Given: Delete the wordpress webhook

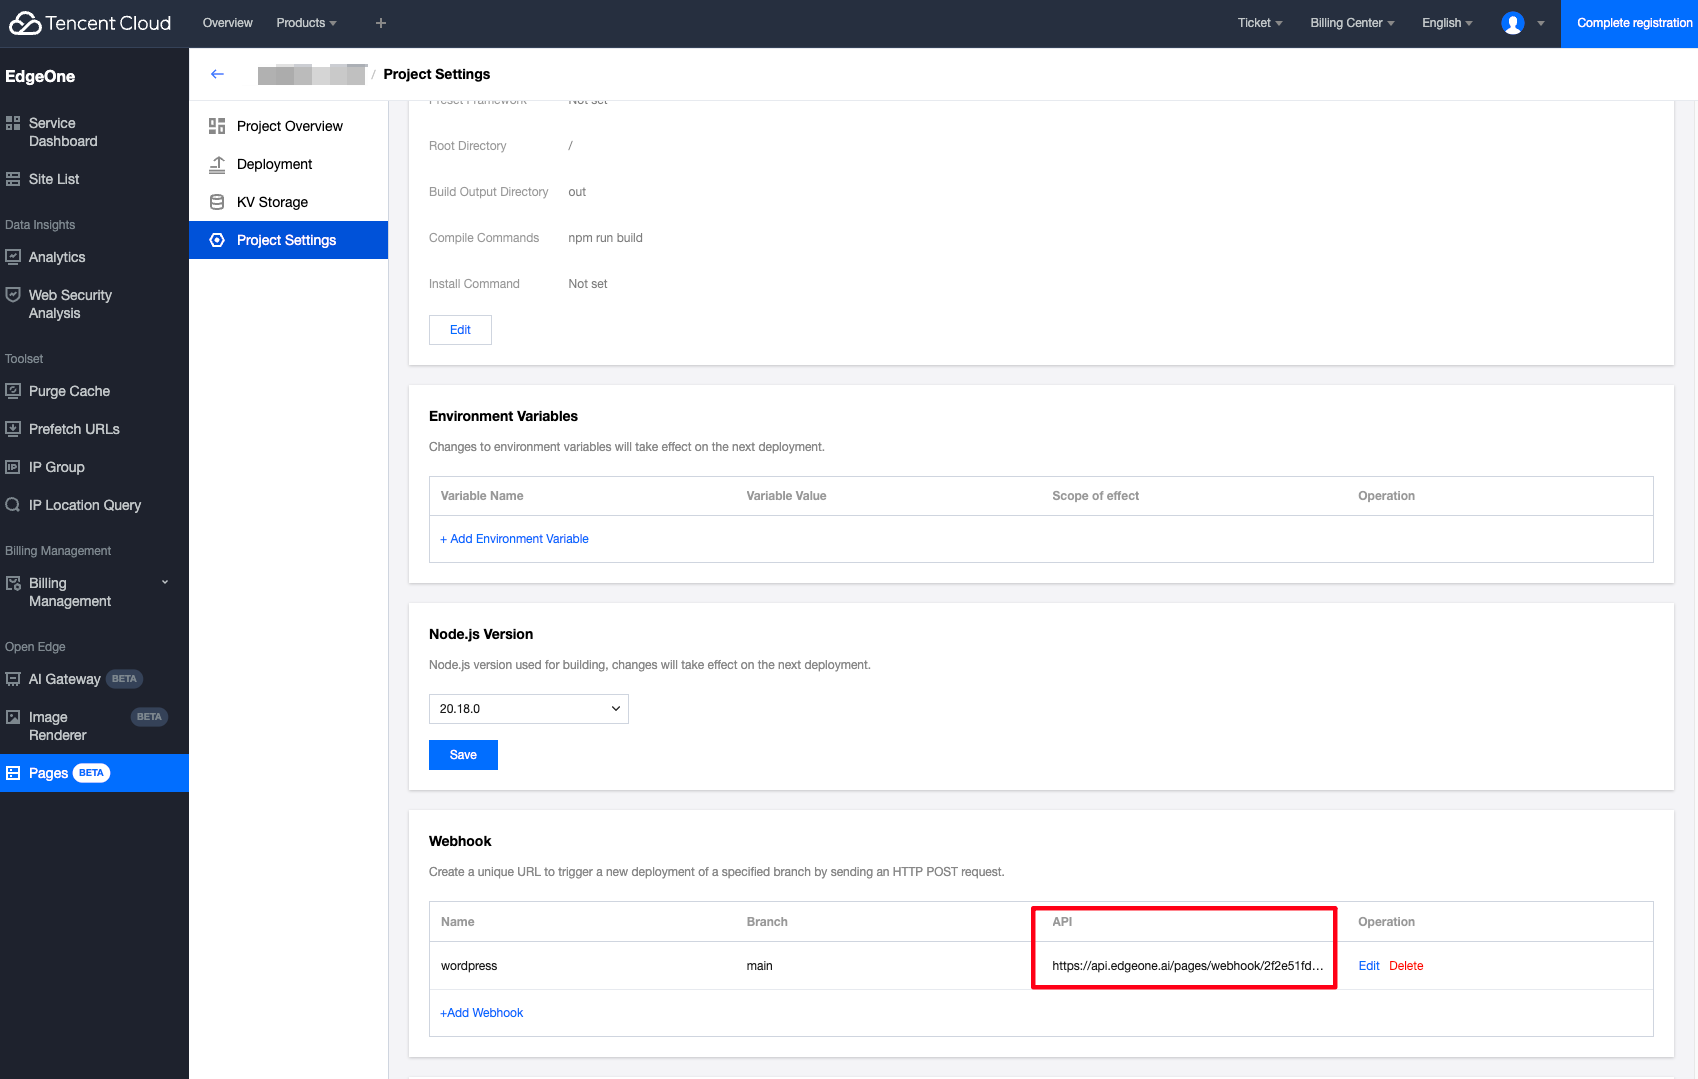Looking at the screenshot, I should pos(1406,966).
